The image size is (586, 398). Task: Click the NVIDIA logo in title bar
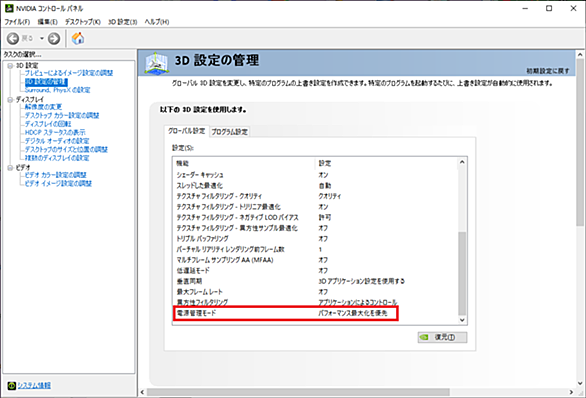[9, 8]
